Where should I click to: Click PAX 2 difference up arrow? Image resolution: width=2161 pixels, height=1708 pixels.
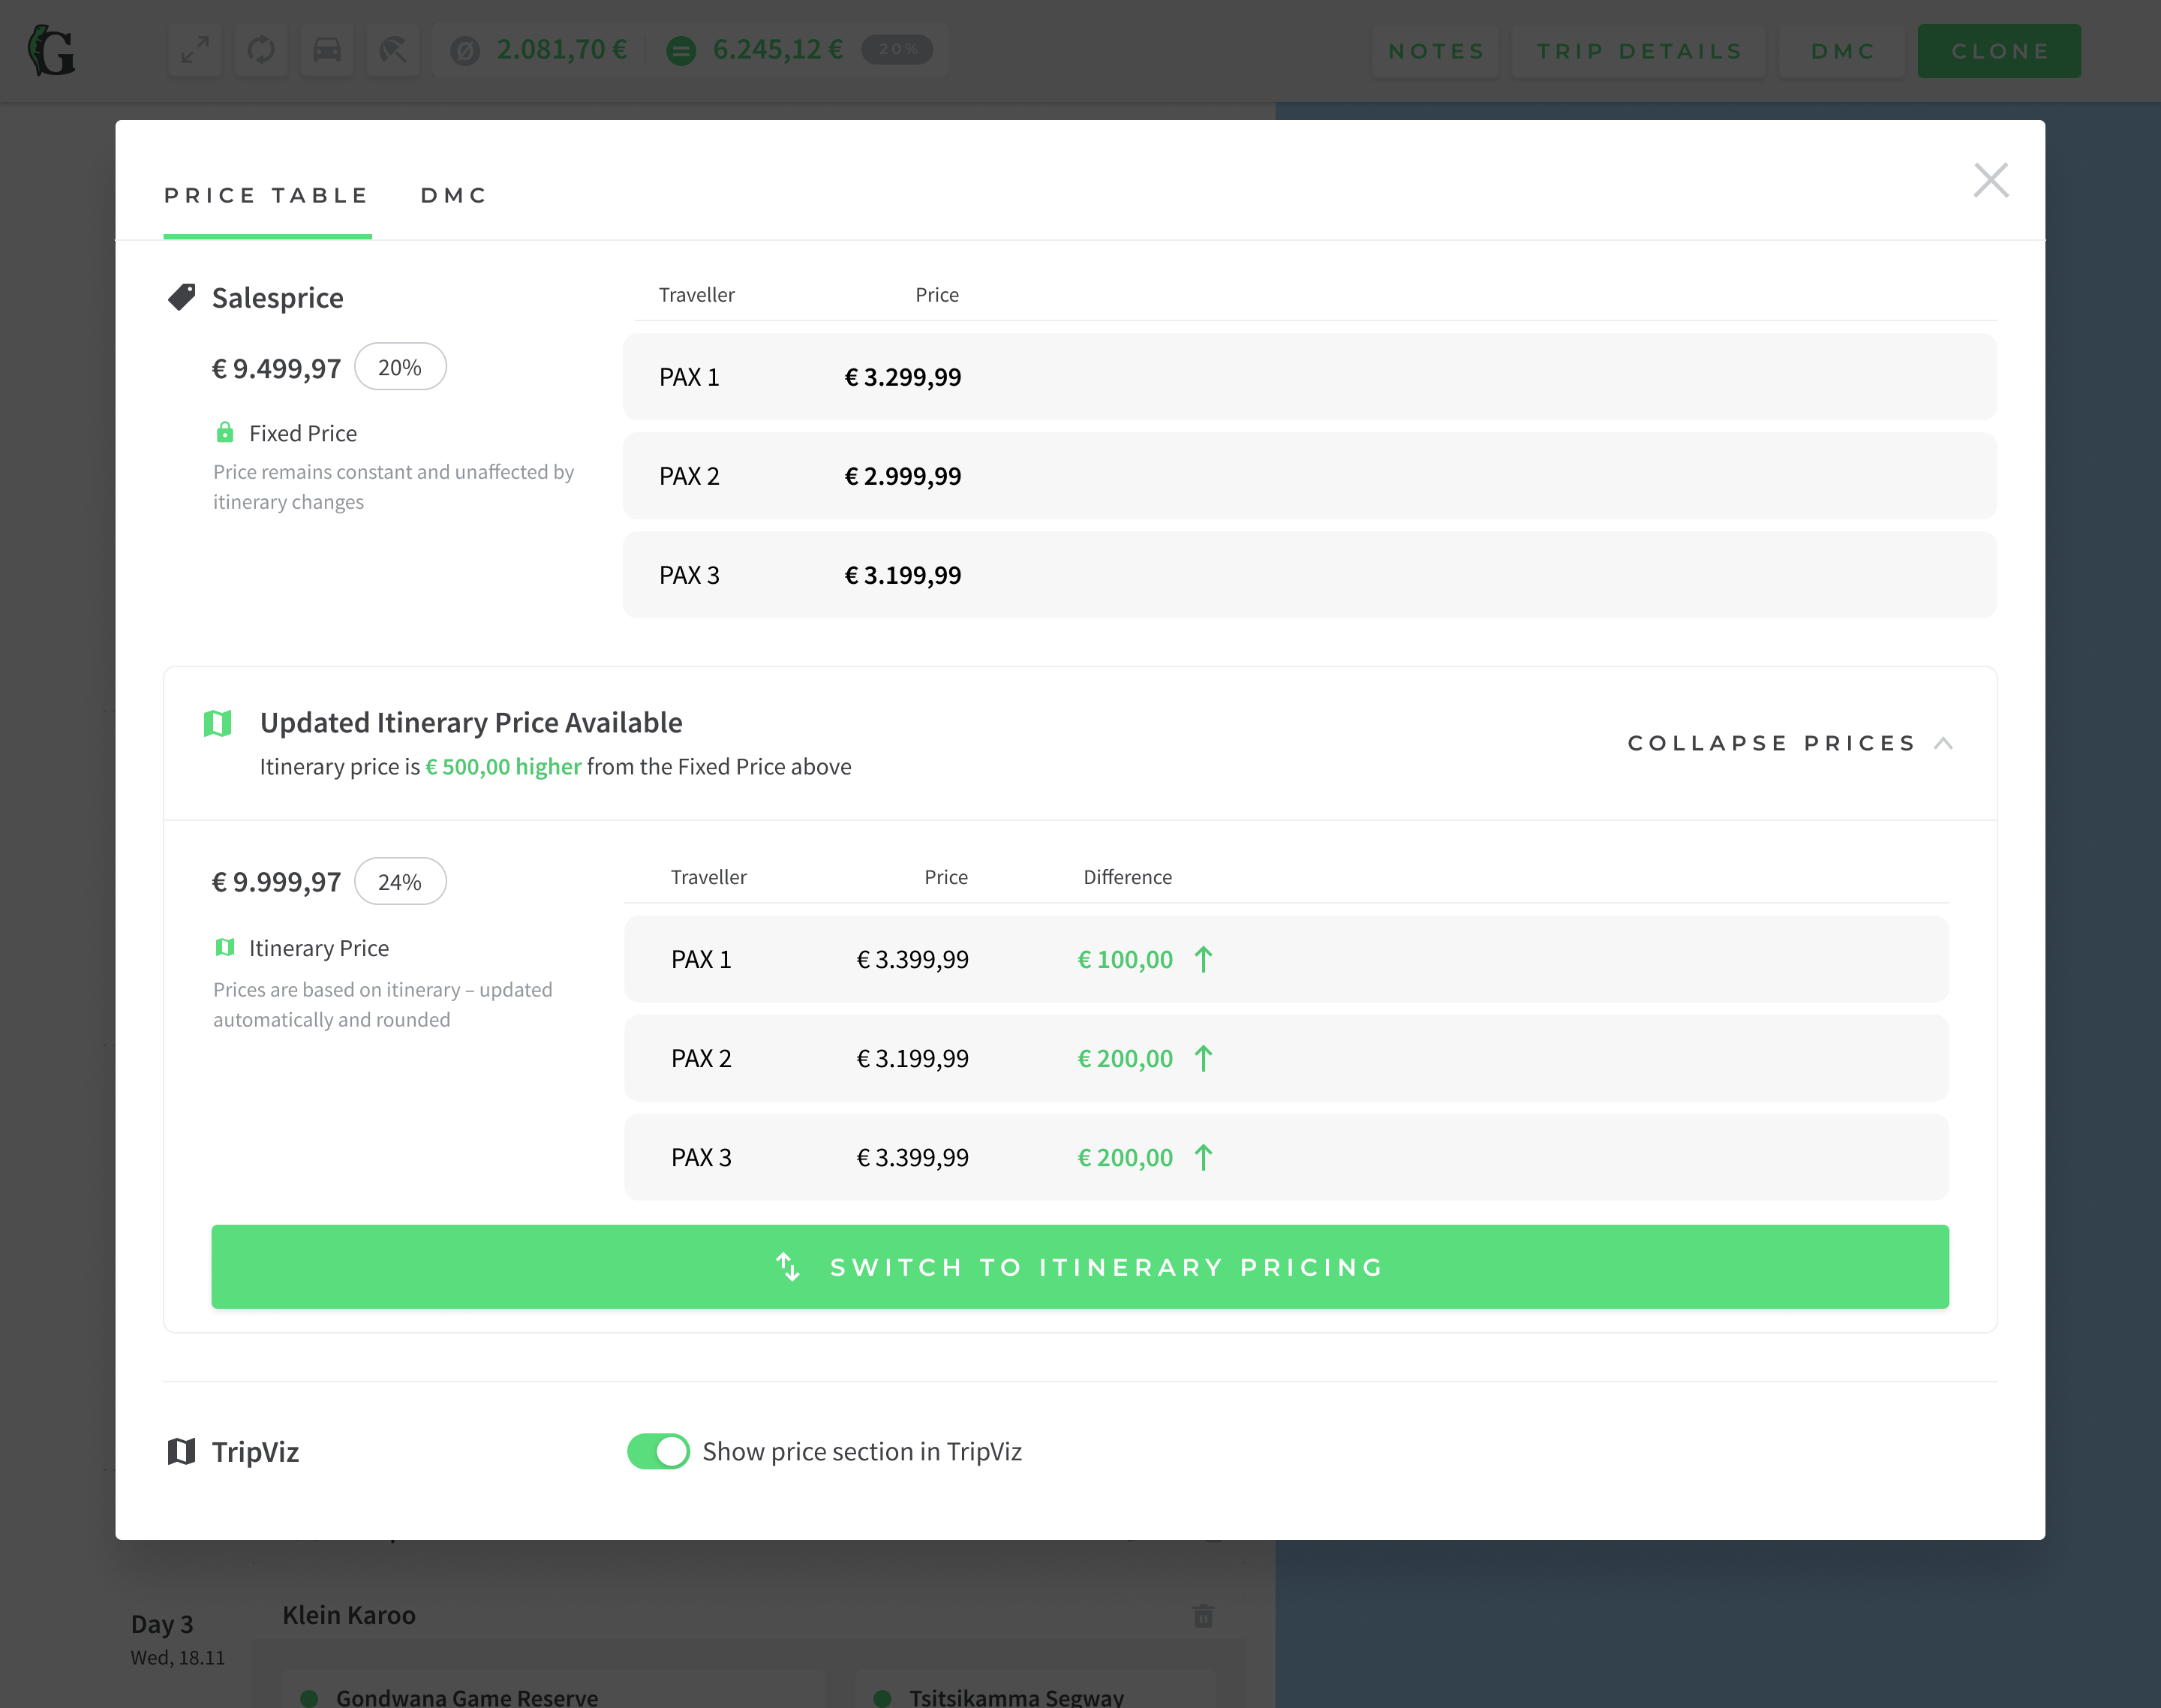(1204, 1058)
